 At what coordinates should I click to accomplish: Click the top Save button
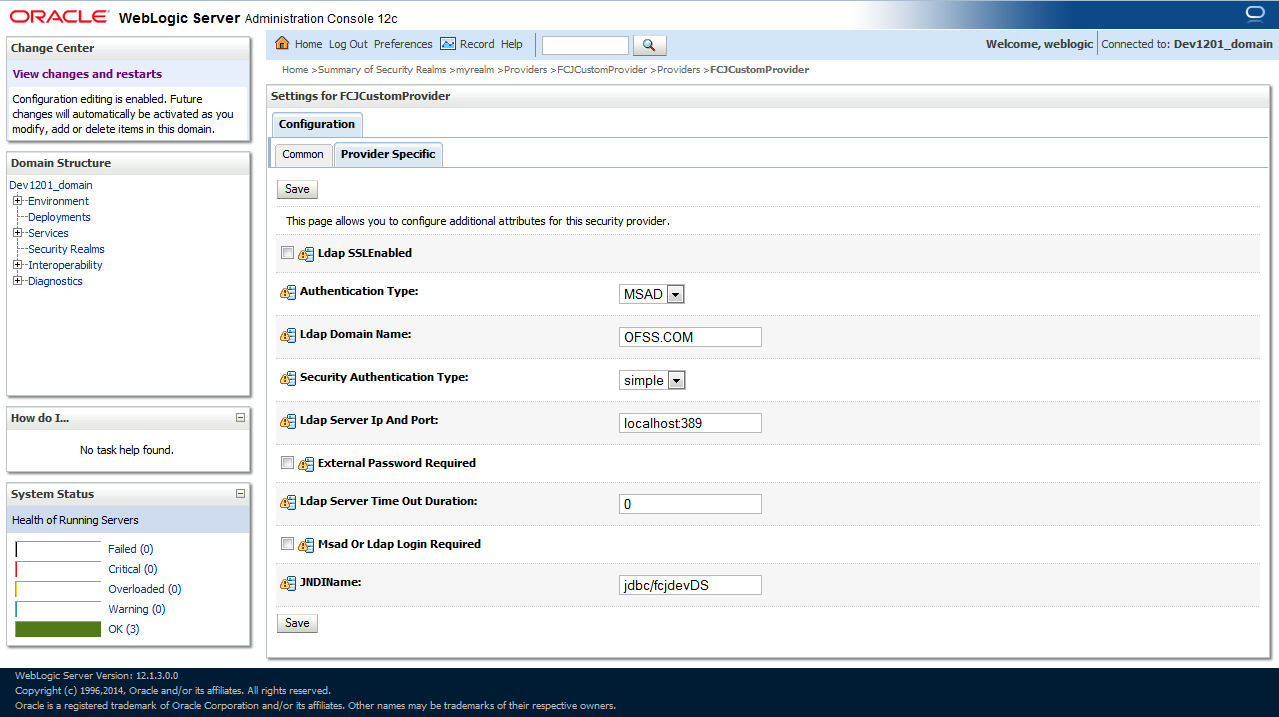[x=297, y=189]
